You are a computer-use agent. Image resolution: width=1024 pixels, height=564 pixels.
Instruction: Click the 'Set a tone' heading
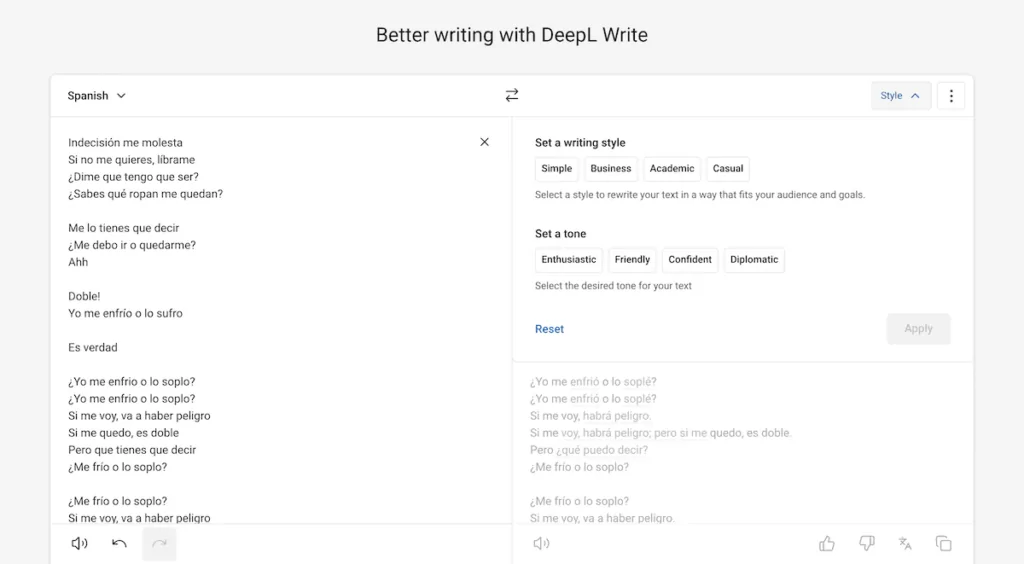coord(560,234)
